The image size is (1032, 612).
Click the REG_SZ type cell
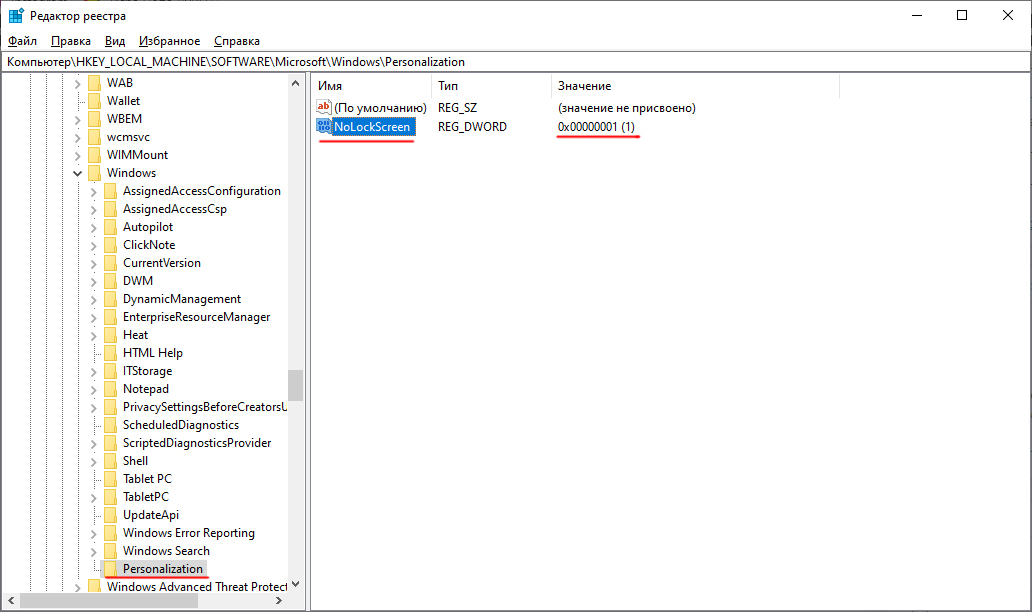point(457,108)
